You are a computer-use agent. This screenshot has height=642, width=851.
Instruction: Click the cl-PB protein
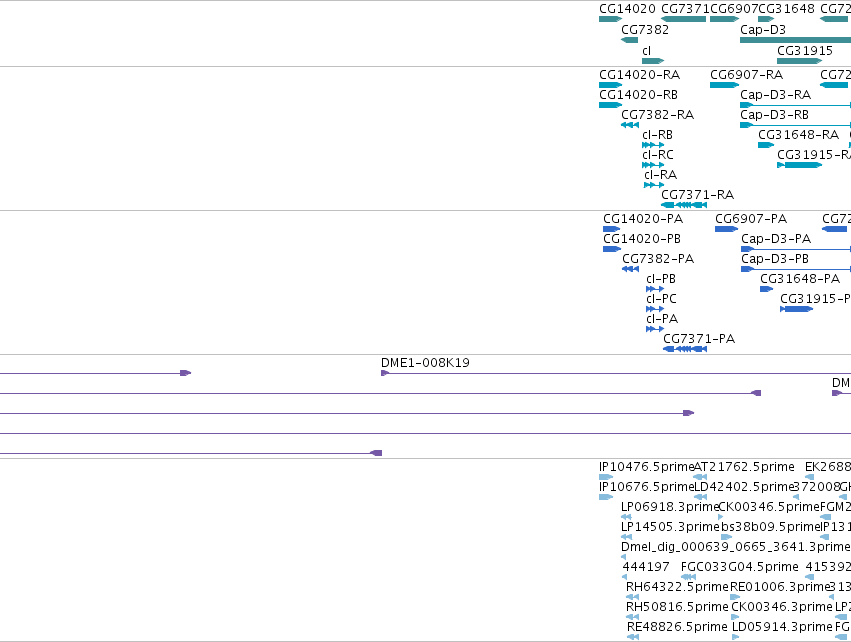coord(661,279)
